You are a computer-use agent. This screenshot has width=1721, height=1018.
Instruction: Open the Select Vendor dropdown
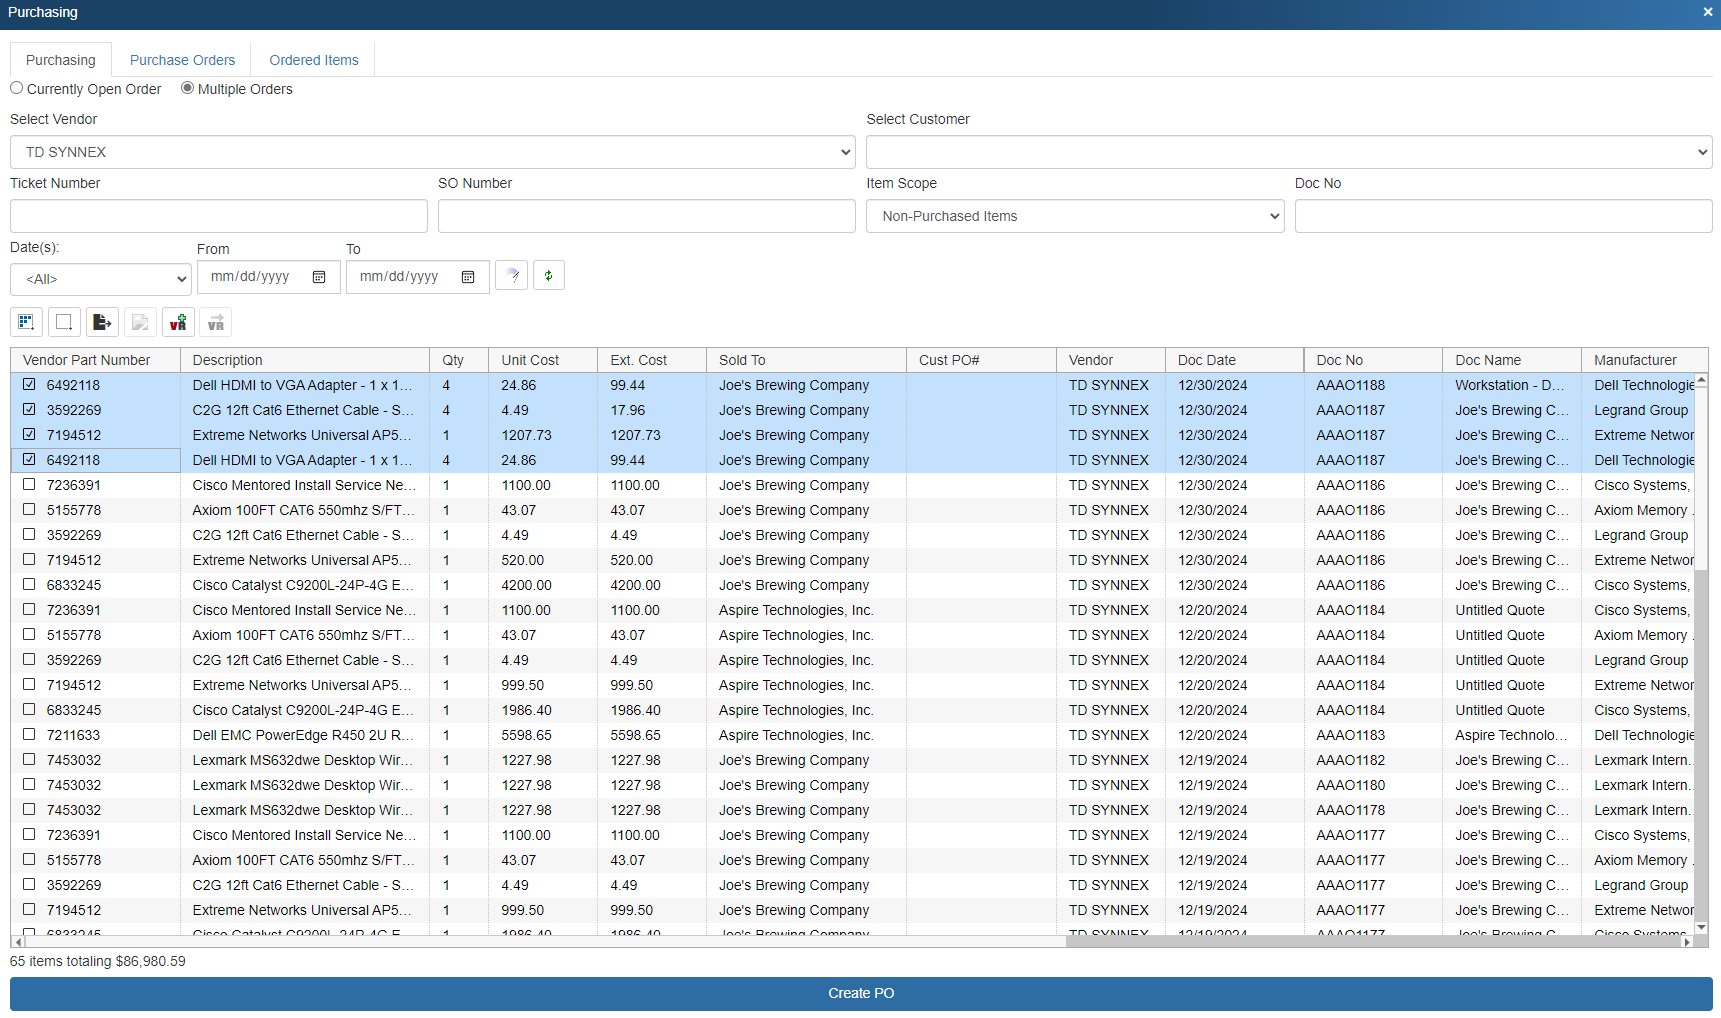click(432, 152)
